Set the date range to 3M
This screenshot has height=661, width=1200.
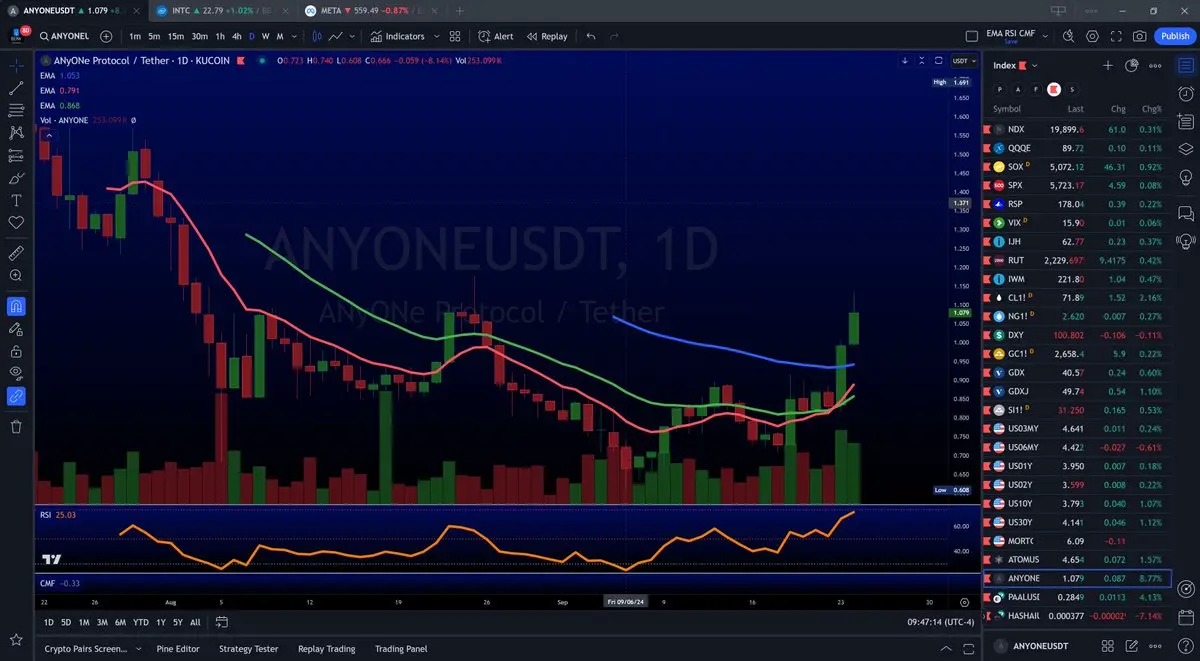tap(102, 622)
